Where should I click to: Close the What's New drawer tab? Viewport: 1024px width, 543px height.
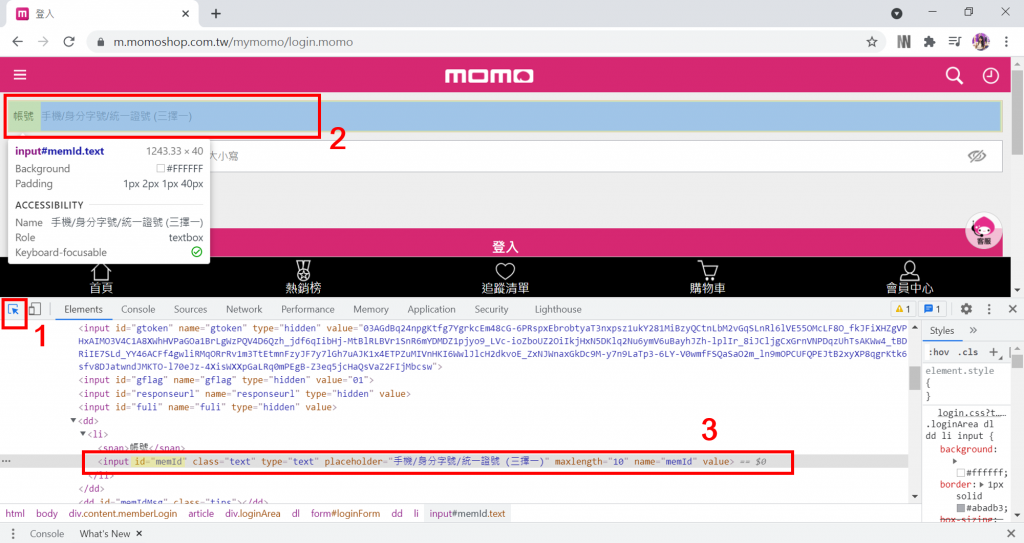click(139, 534)
